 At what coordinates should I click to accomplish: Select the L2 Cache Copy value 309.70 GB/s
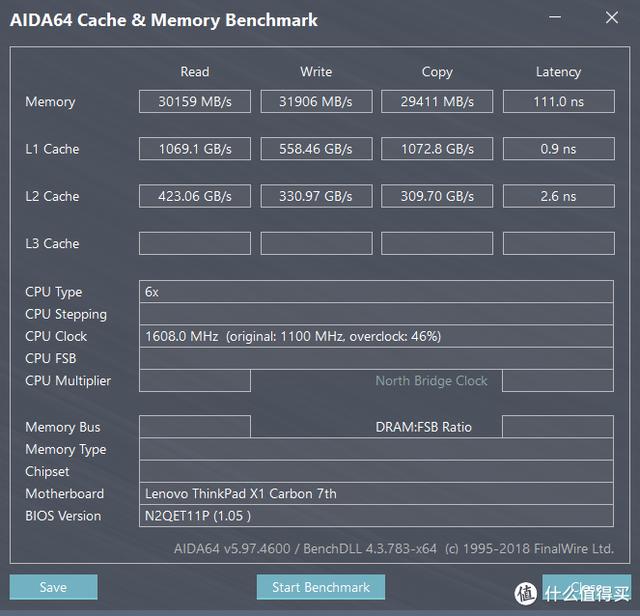pos(437,196)
